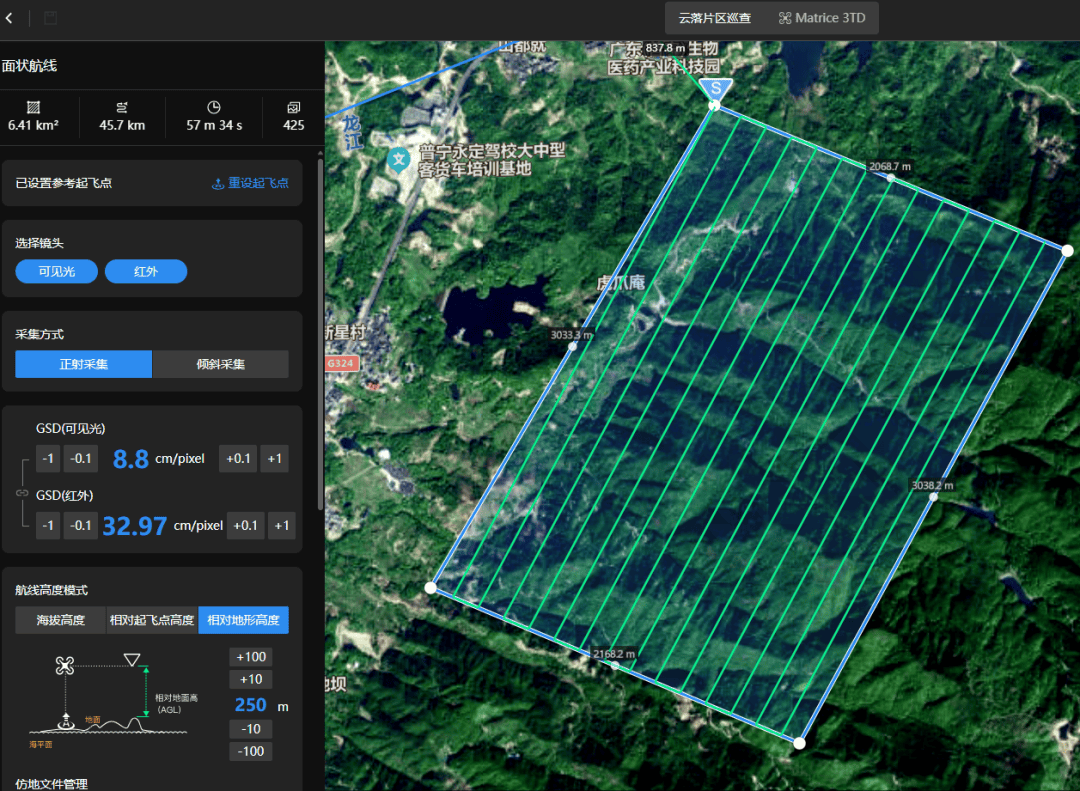Switch to 海拔高度 altitude mode

click(60, 621)
